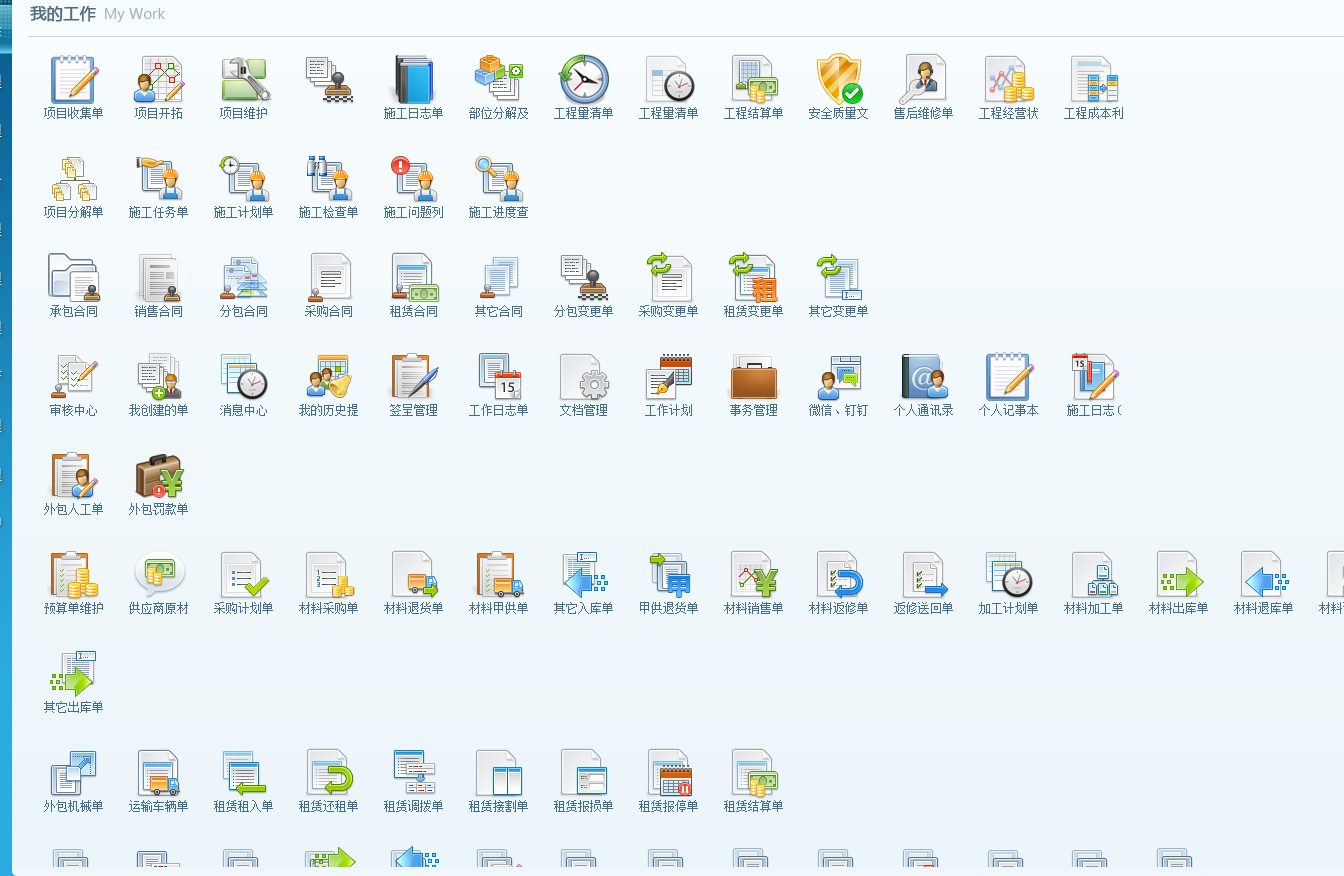Open 个人通讯录 address book icon
The width and height of the screenshot is (1344, 876).
923,377
